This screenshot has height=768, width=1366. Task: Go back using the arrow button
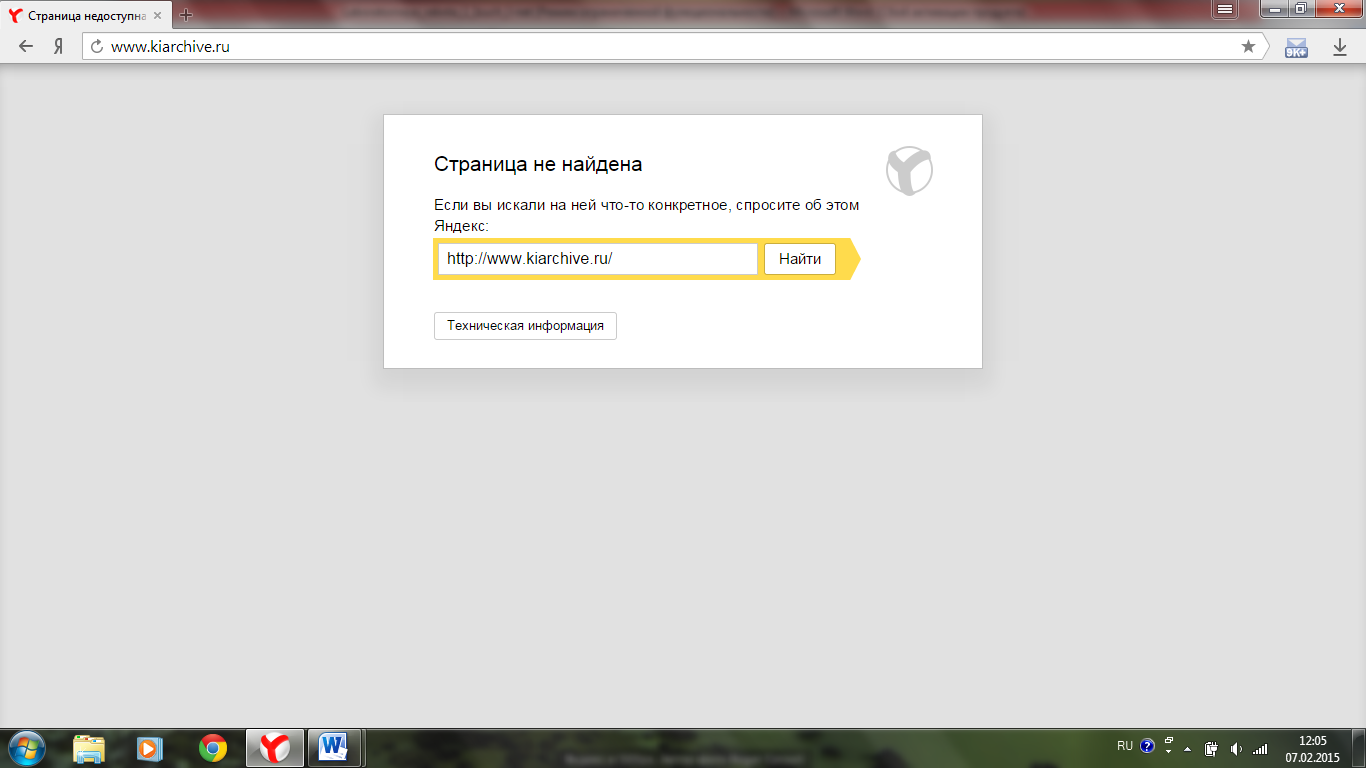[26, 46]
